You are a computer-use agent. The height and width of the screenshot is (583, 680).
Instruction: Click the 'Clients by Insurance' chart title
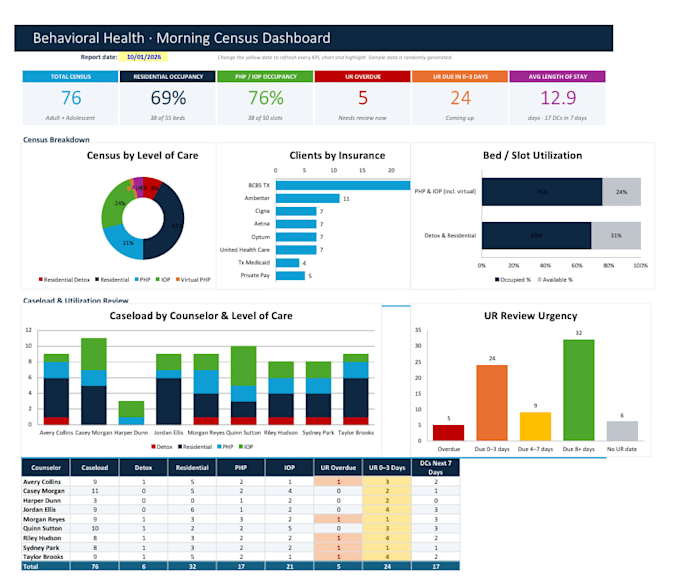[x=337, y=155]
